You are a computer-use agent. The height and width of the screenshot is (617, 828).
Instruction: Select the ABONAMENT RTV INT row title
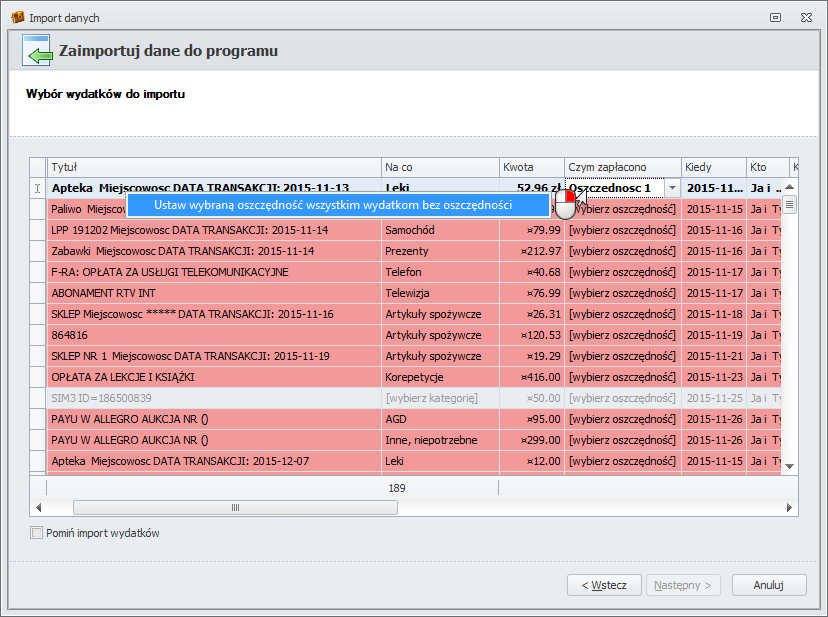coord(215,293)
